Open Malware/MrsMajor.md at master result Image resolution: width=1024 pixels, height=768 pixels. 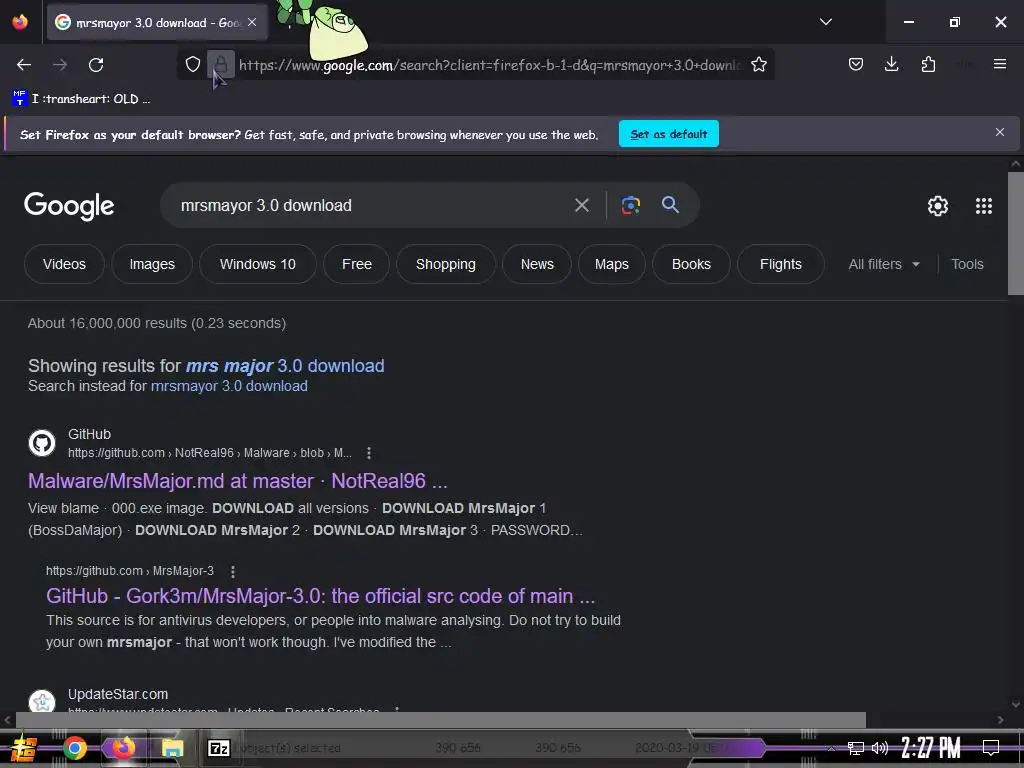[x=238, y=481]
